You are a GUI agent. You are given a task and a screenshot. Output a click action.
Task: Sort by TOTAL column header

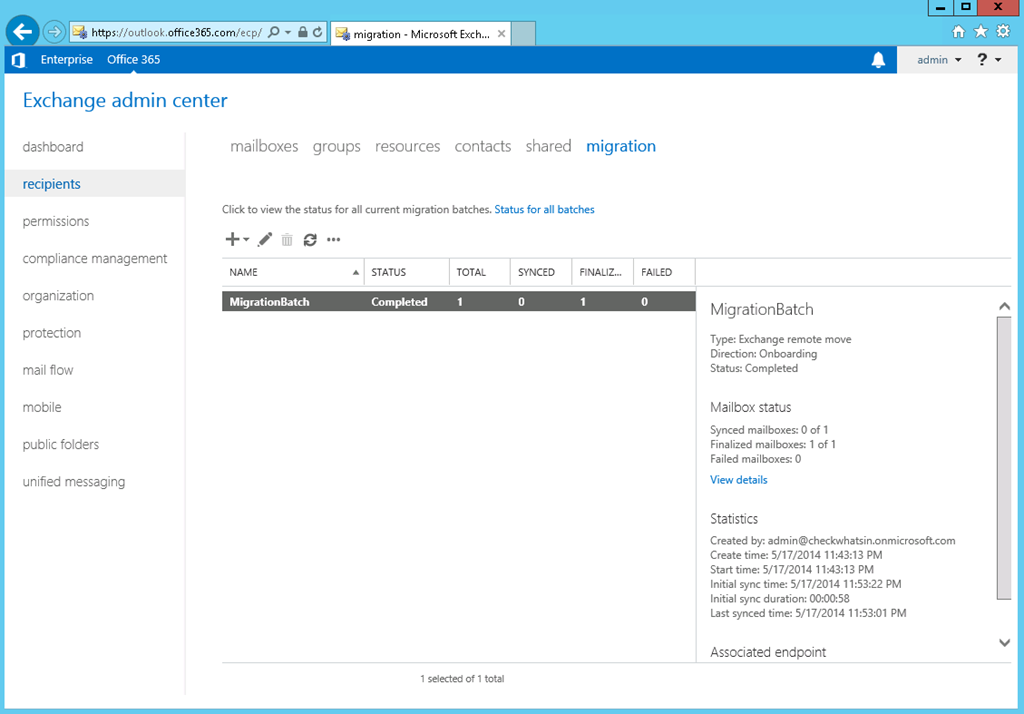pos(479,272)
